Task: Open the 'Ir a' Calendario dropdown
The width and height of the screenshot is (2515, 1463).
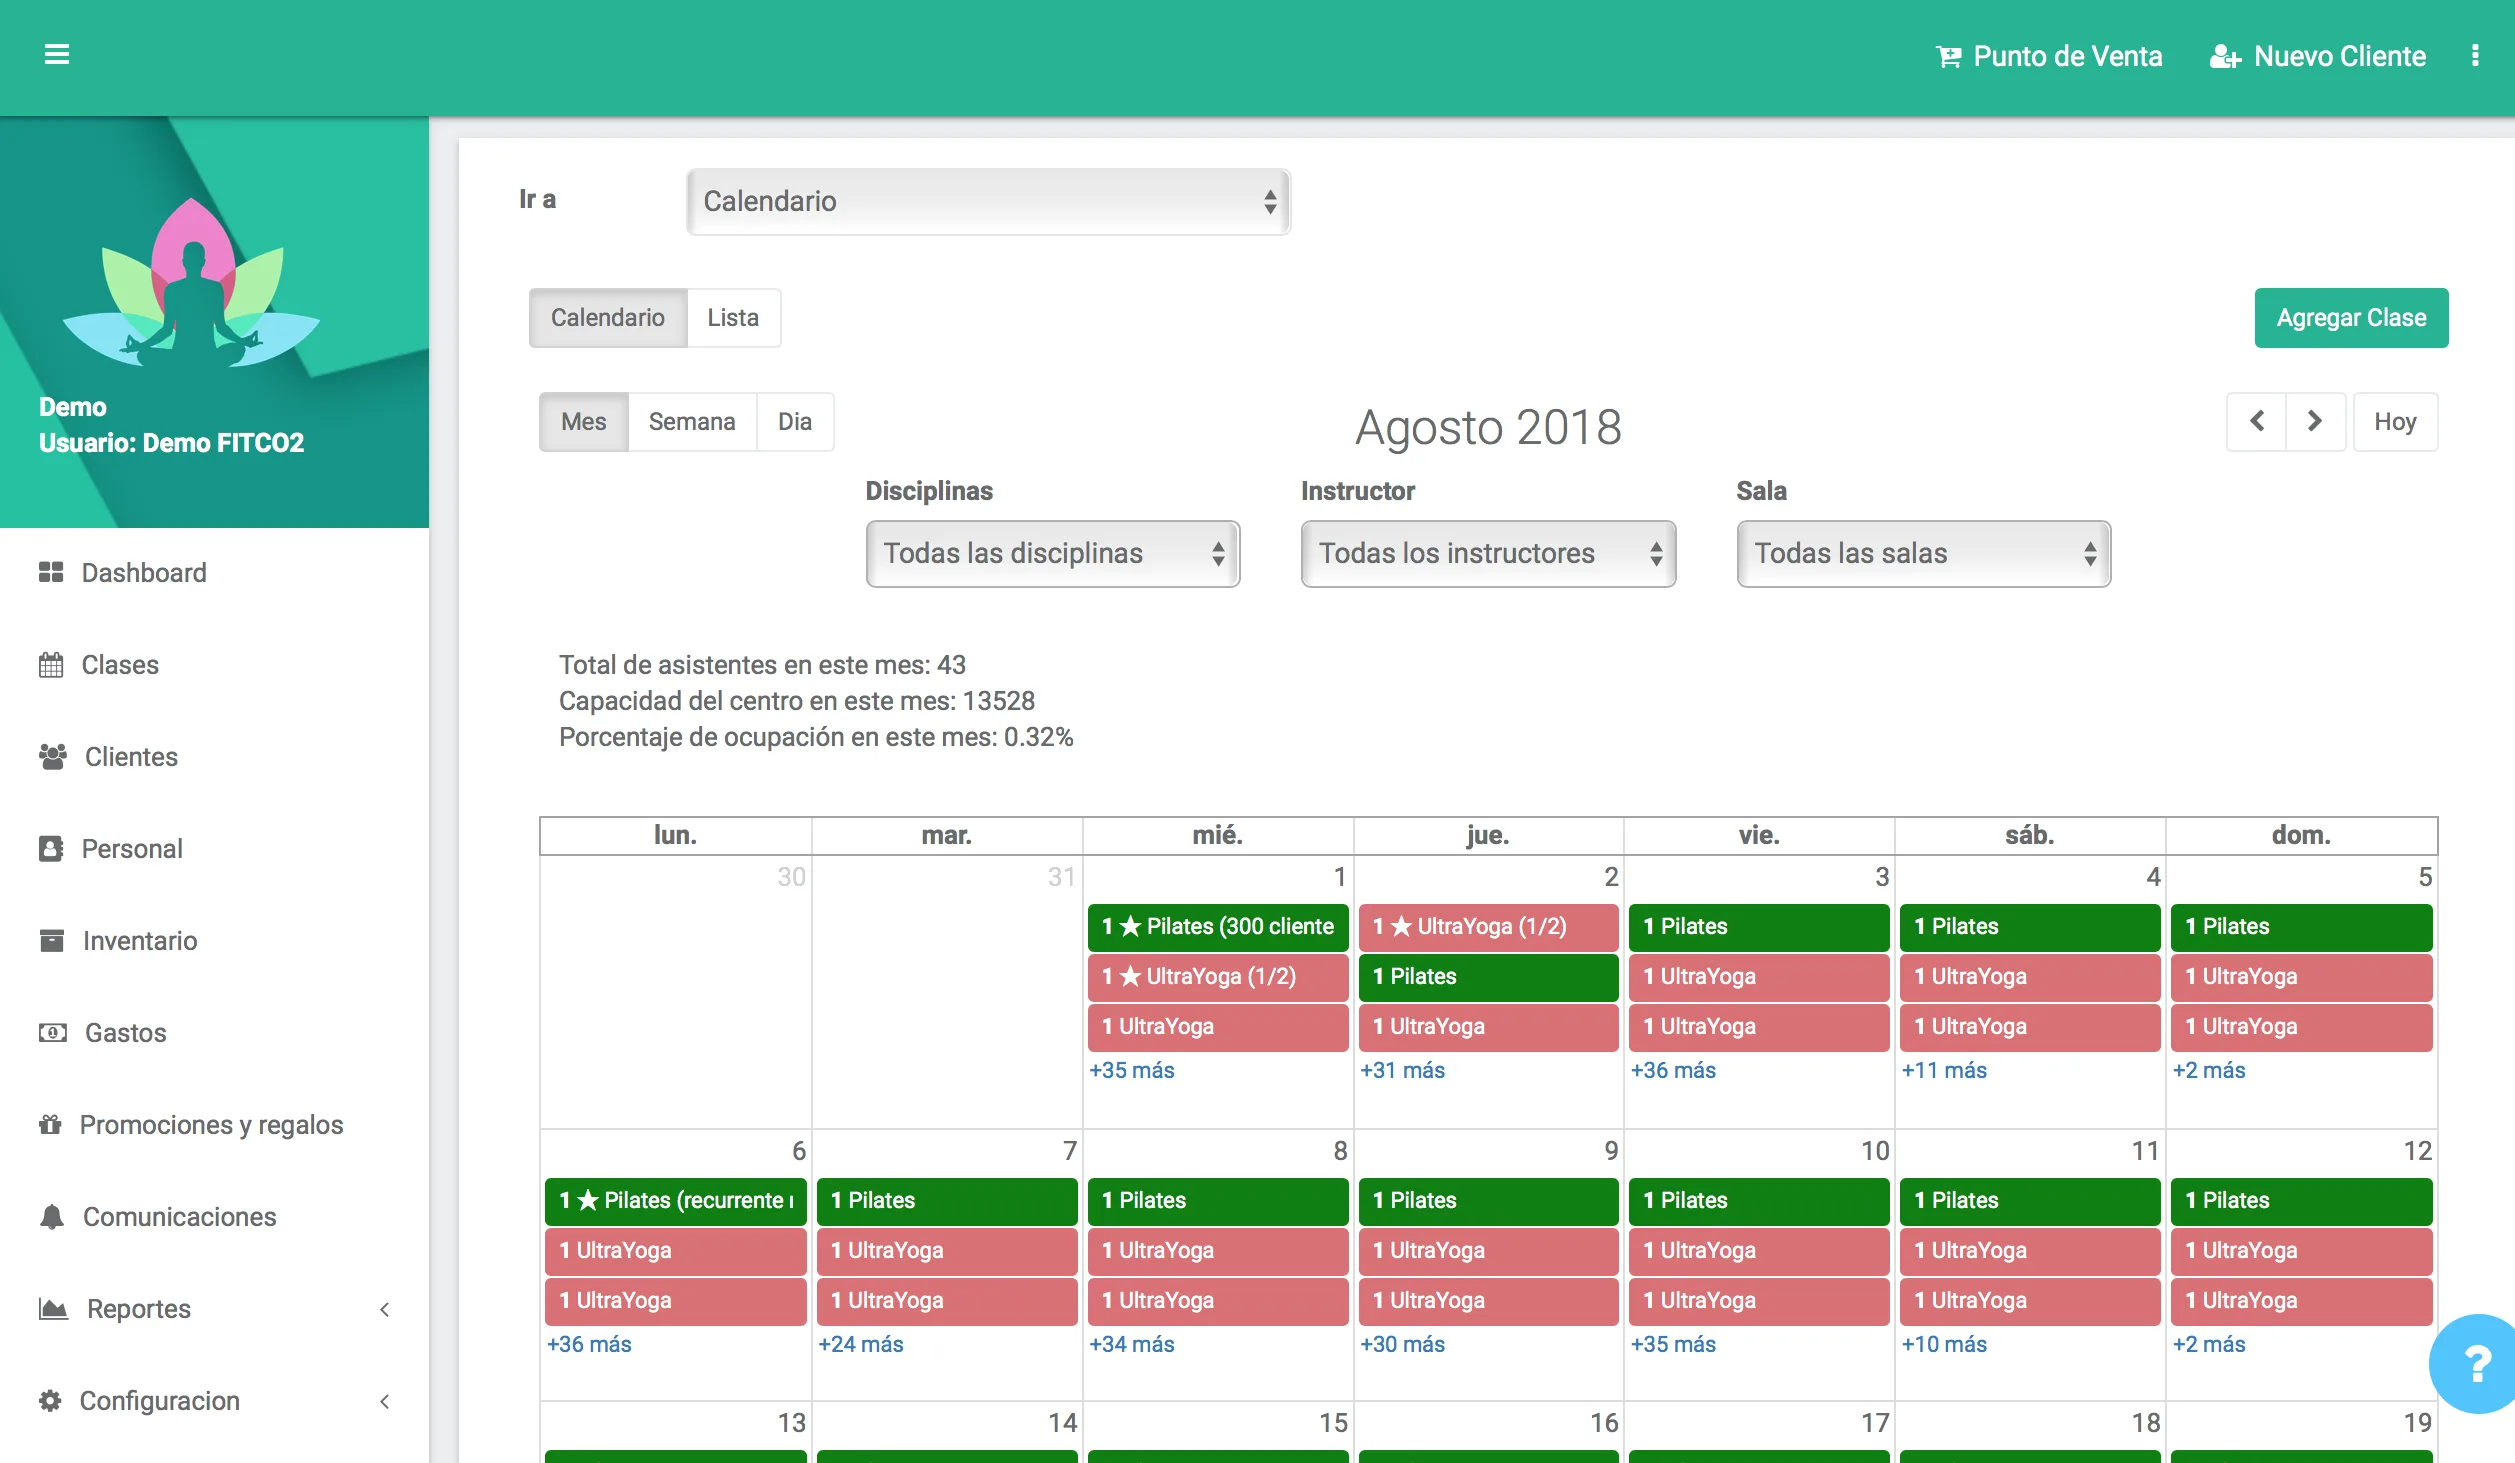Action: (x=988, y=201)
